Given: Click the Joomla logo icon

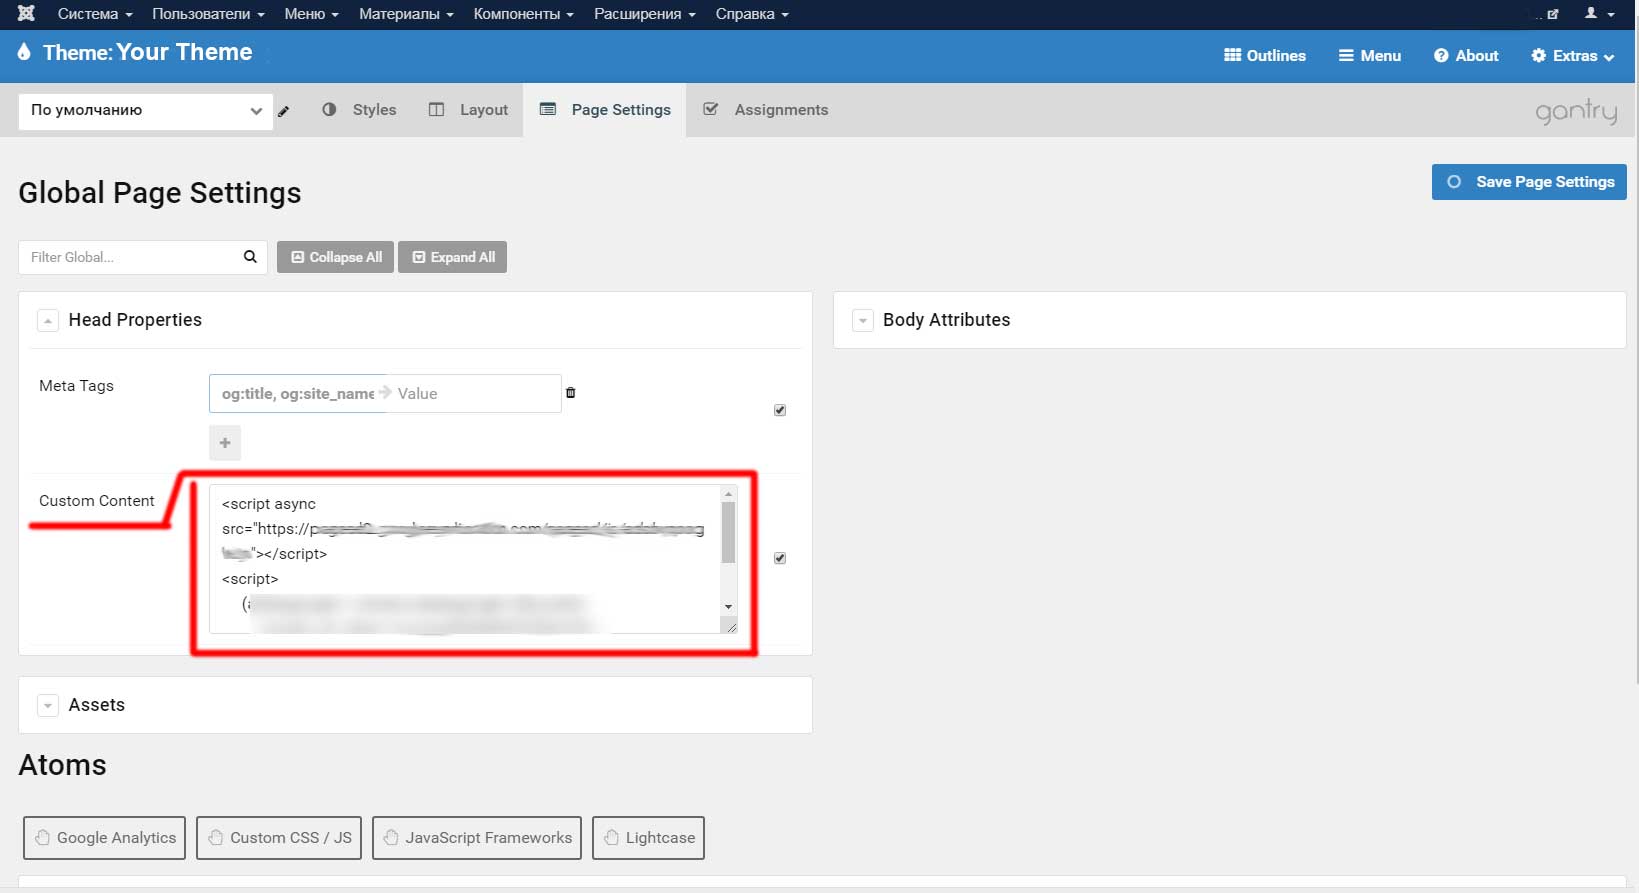Looking at the screenshot, I should [26, 14].
